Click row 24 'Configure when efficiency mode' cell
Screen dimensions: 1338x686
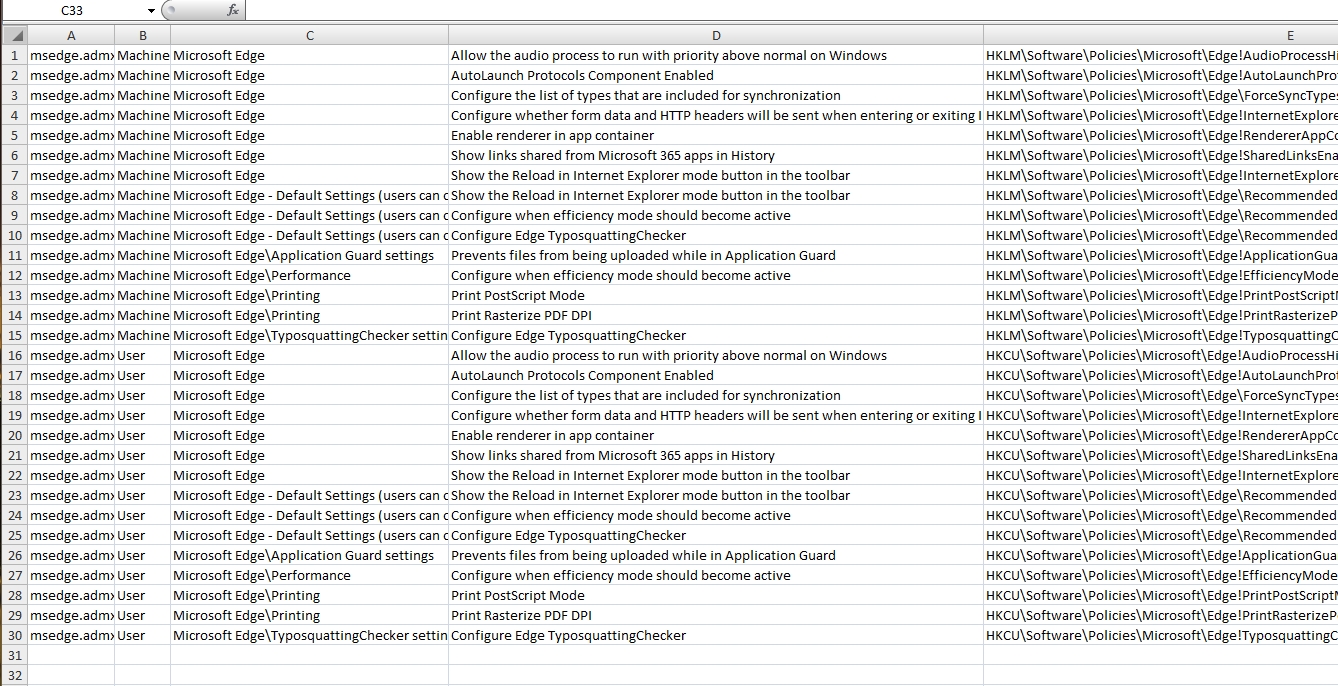pos(716,515)
